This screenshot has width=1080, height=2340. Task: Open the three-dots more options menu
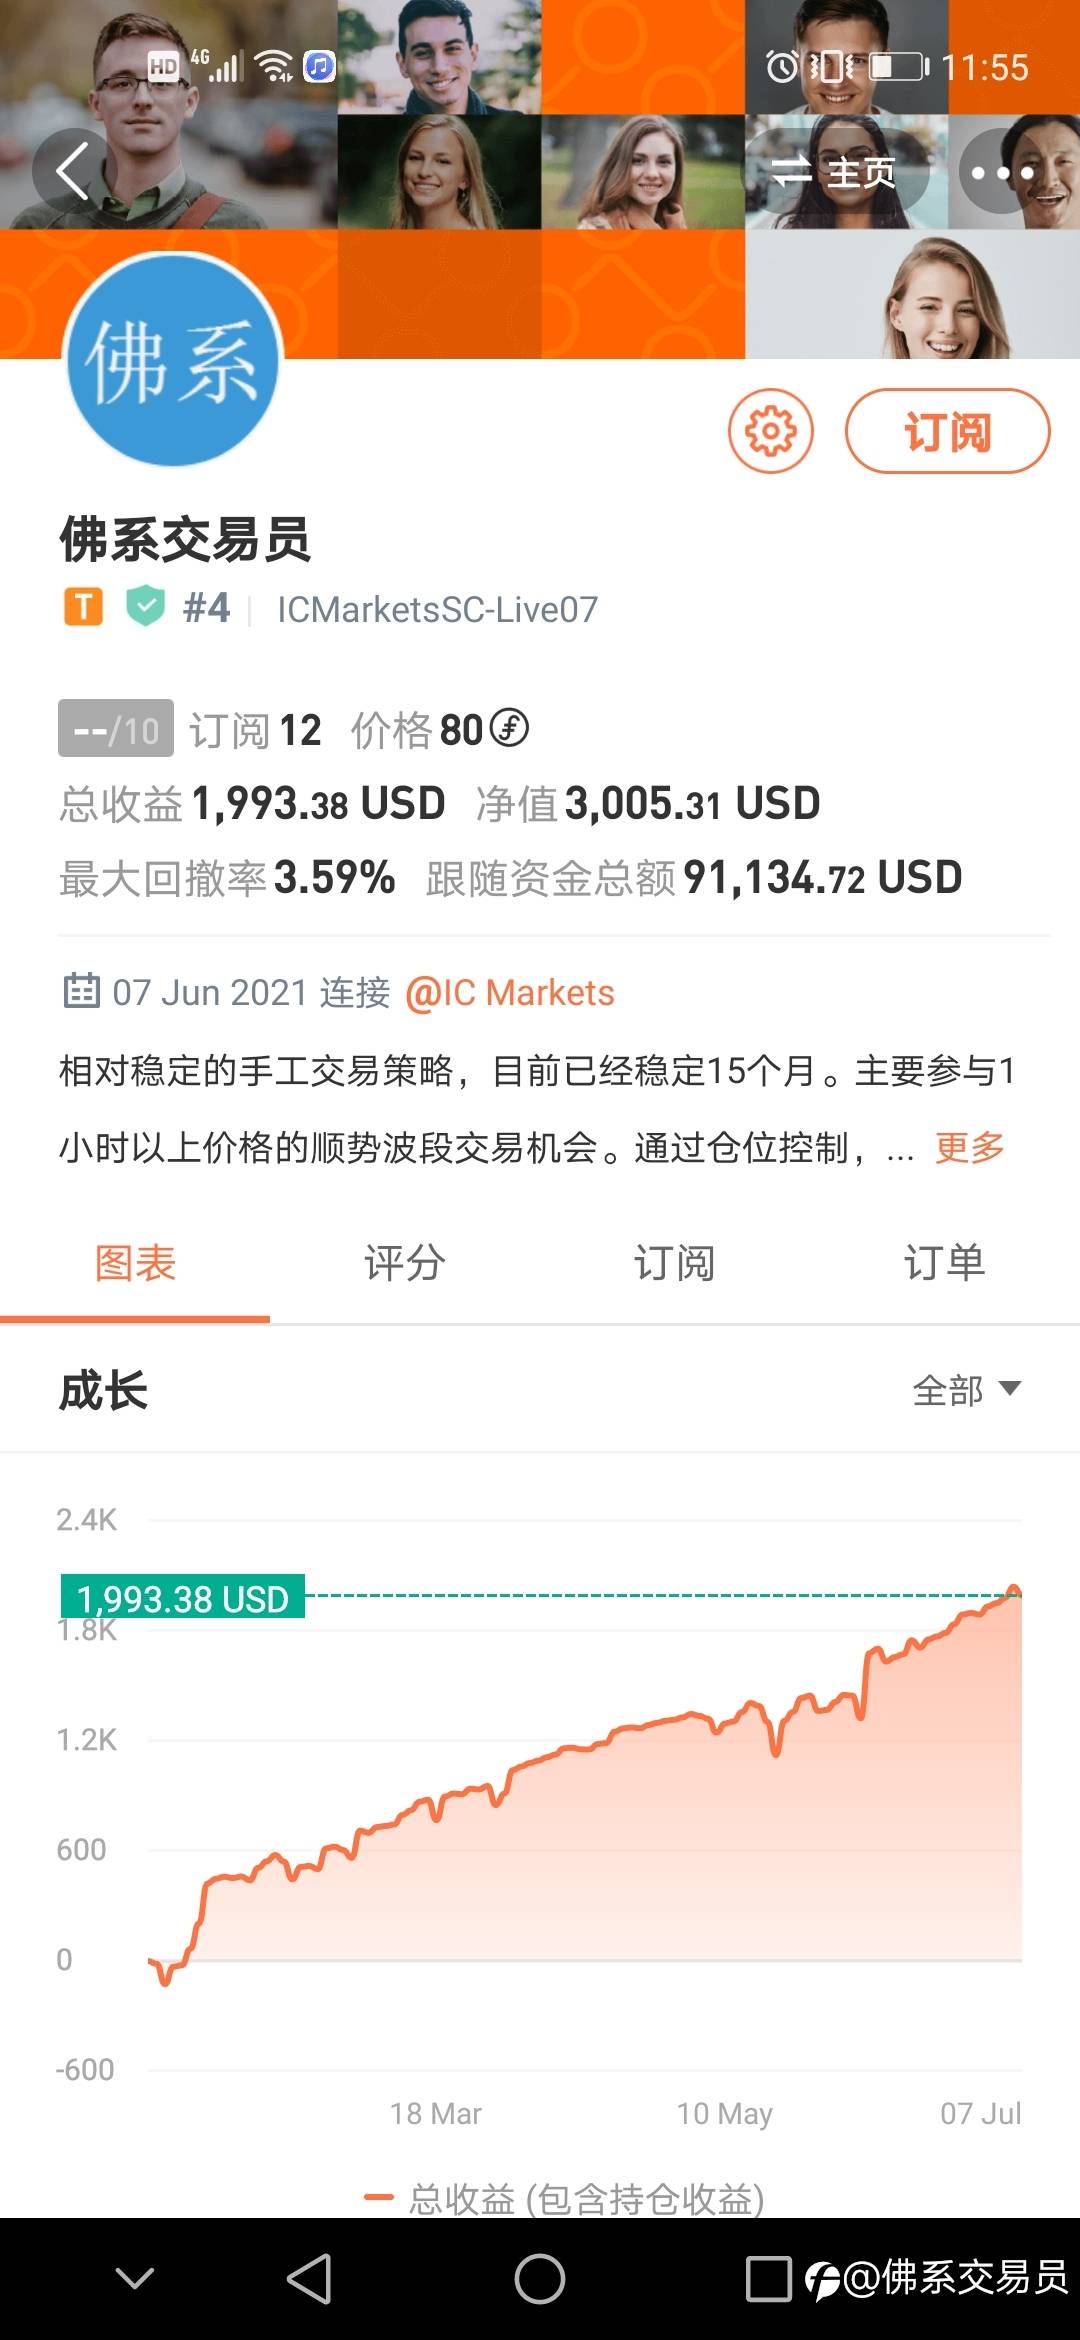(1002, 172)
